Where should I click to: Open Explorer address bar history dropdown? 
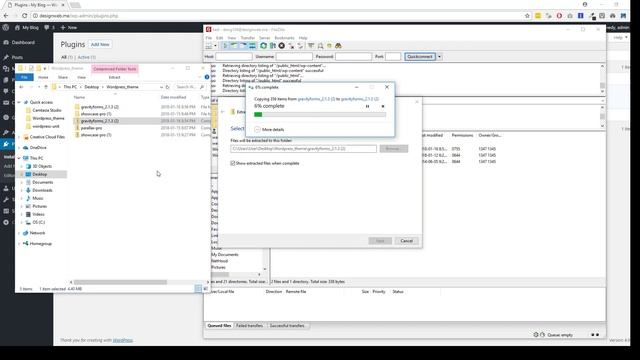(161, 87)
